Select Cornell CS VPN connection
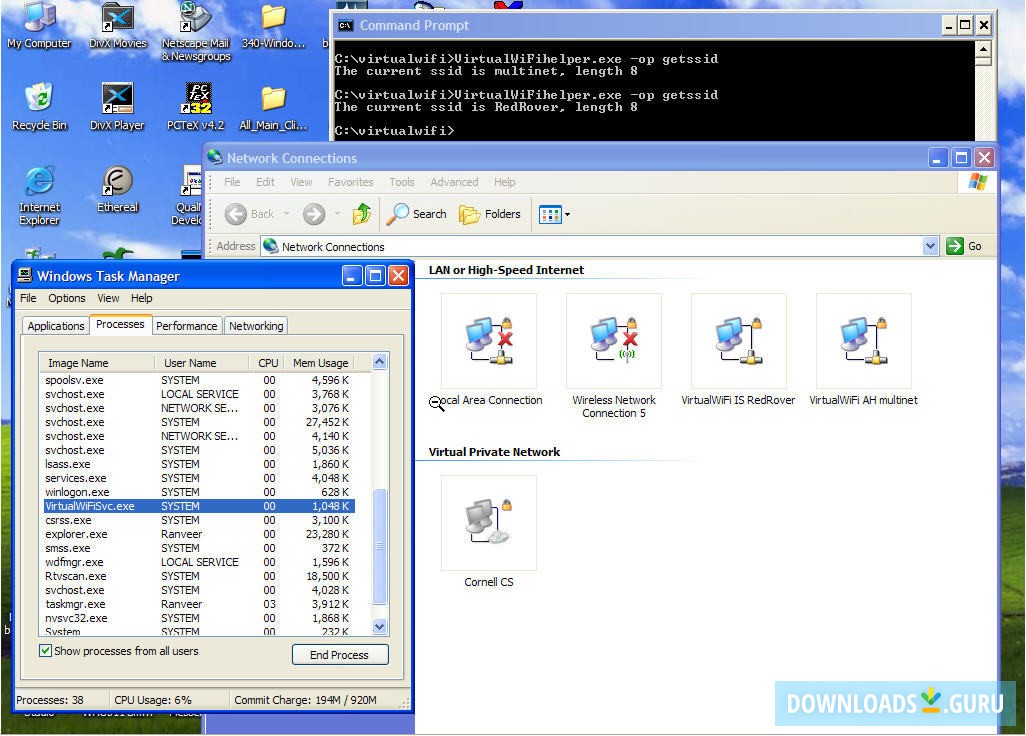The image size is (1026, 736). (x=489, y=533)
